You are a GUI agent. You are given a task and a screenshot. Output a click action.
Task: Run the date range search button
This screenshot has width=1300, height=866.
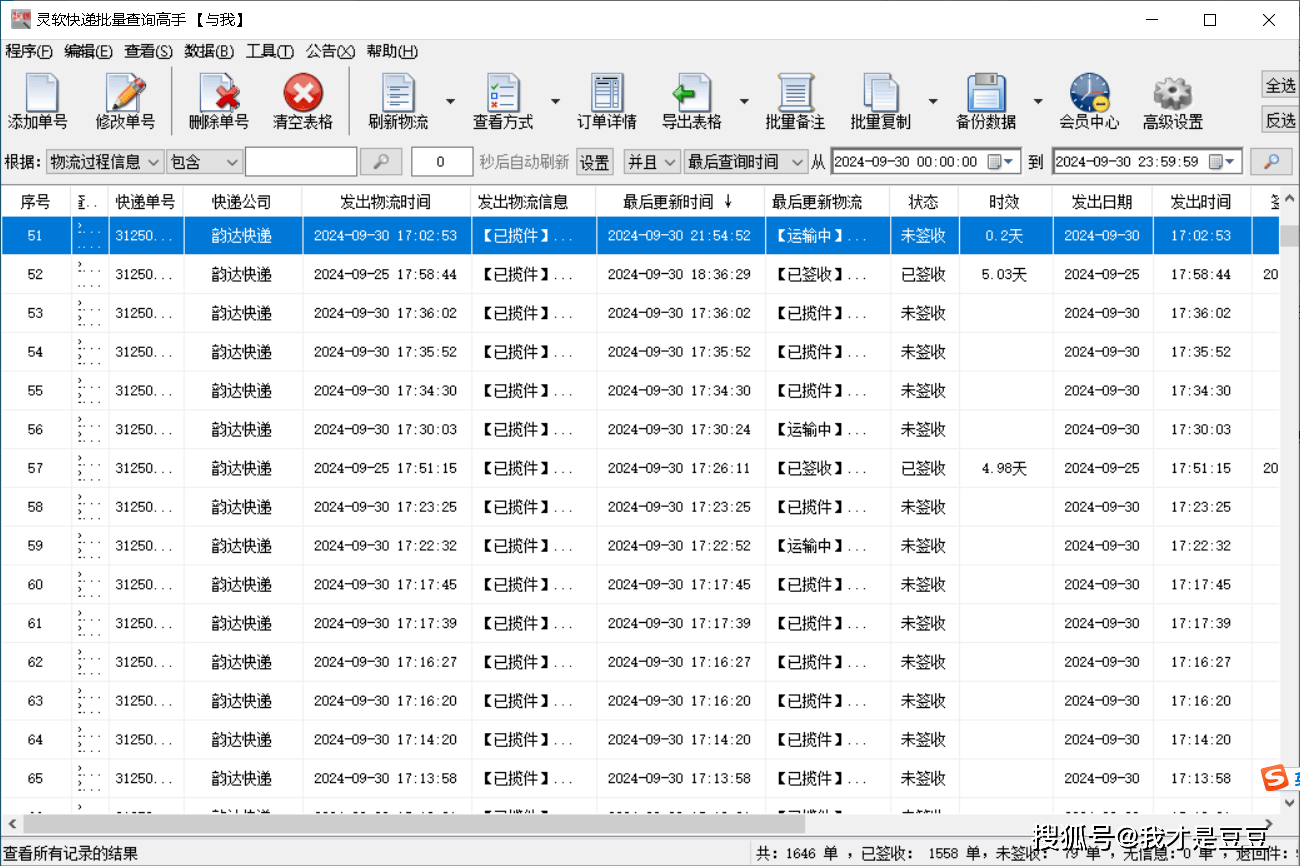tap(1271, 161)
